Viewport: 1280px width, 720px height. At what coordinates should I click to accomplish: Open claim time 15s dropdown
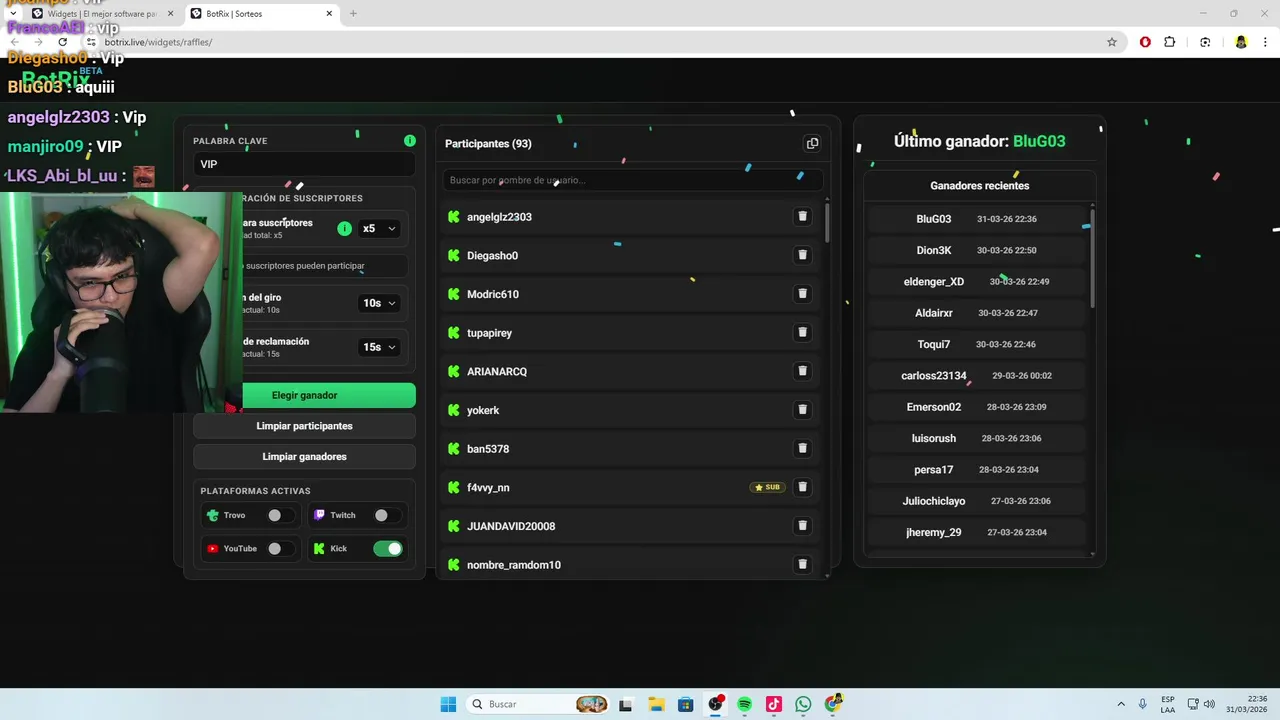coord(379,347)
